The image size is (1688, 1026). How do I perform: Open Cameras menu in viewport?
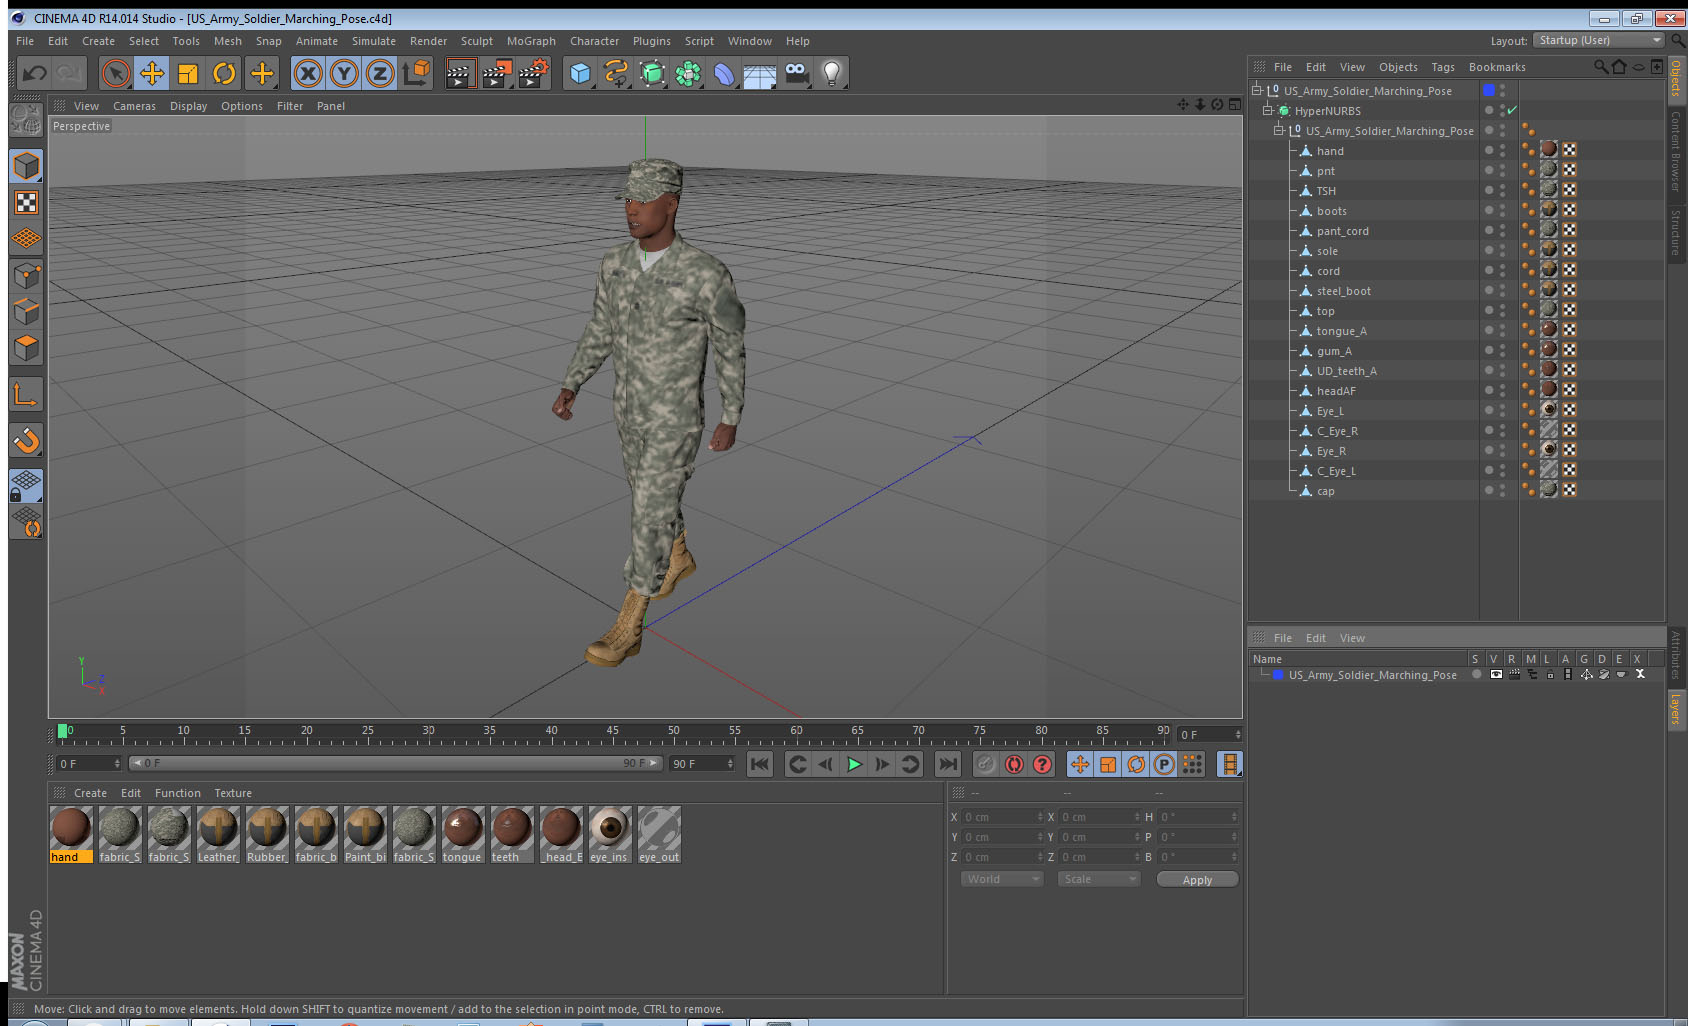(134, 106)
